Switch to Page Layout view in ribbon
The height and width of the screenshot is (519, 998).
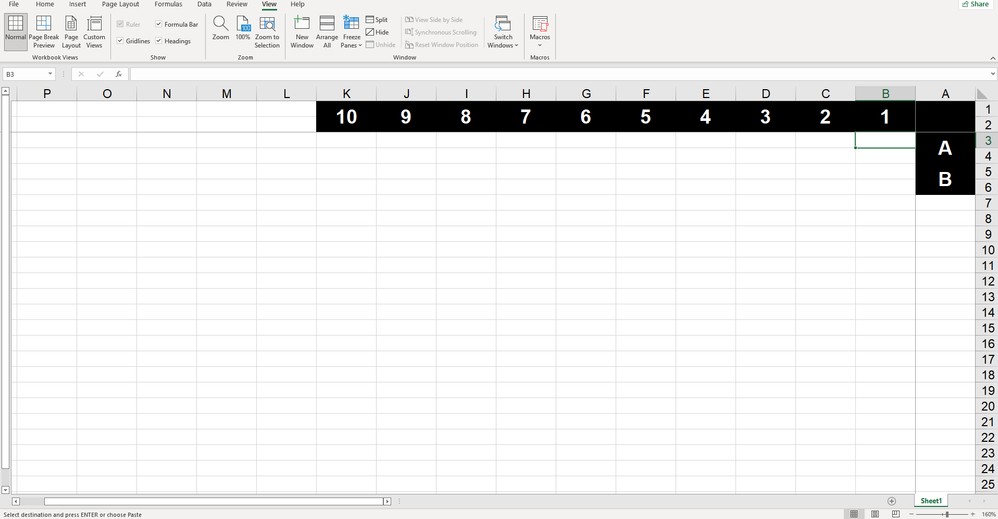tap(71, 31)
